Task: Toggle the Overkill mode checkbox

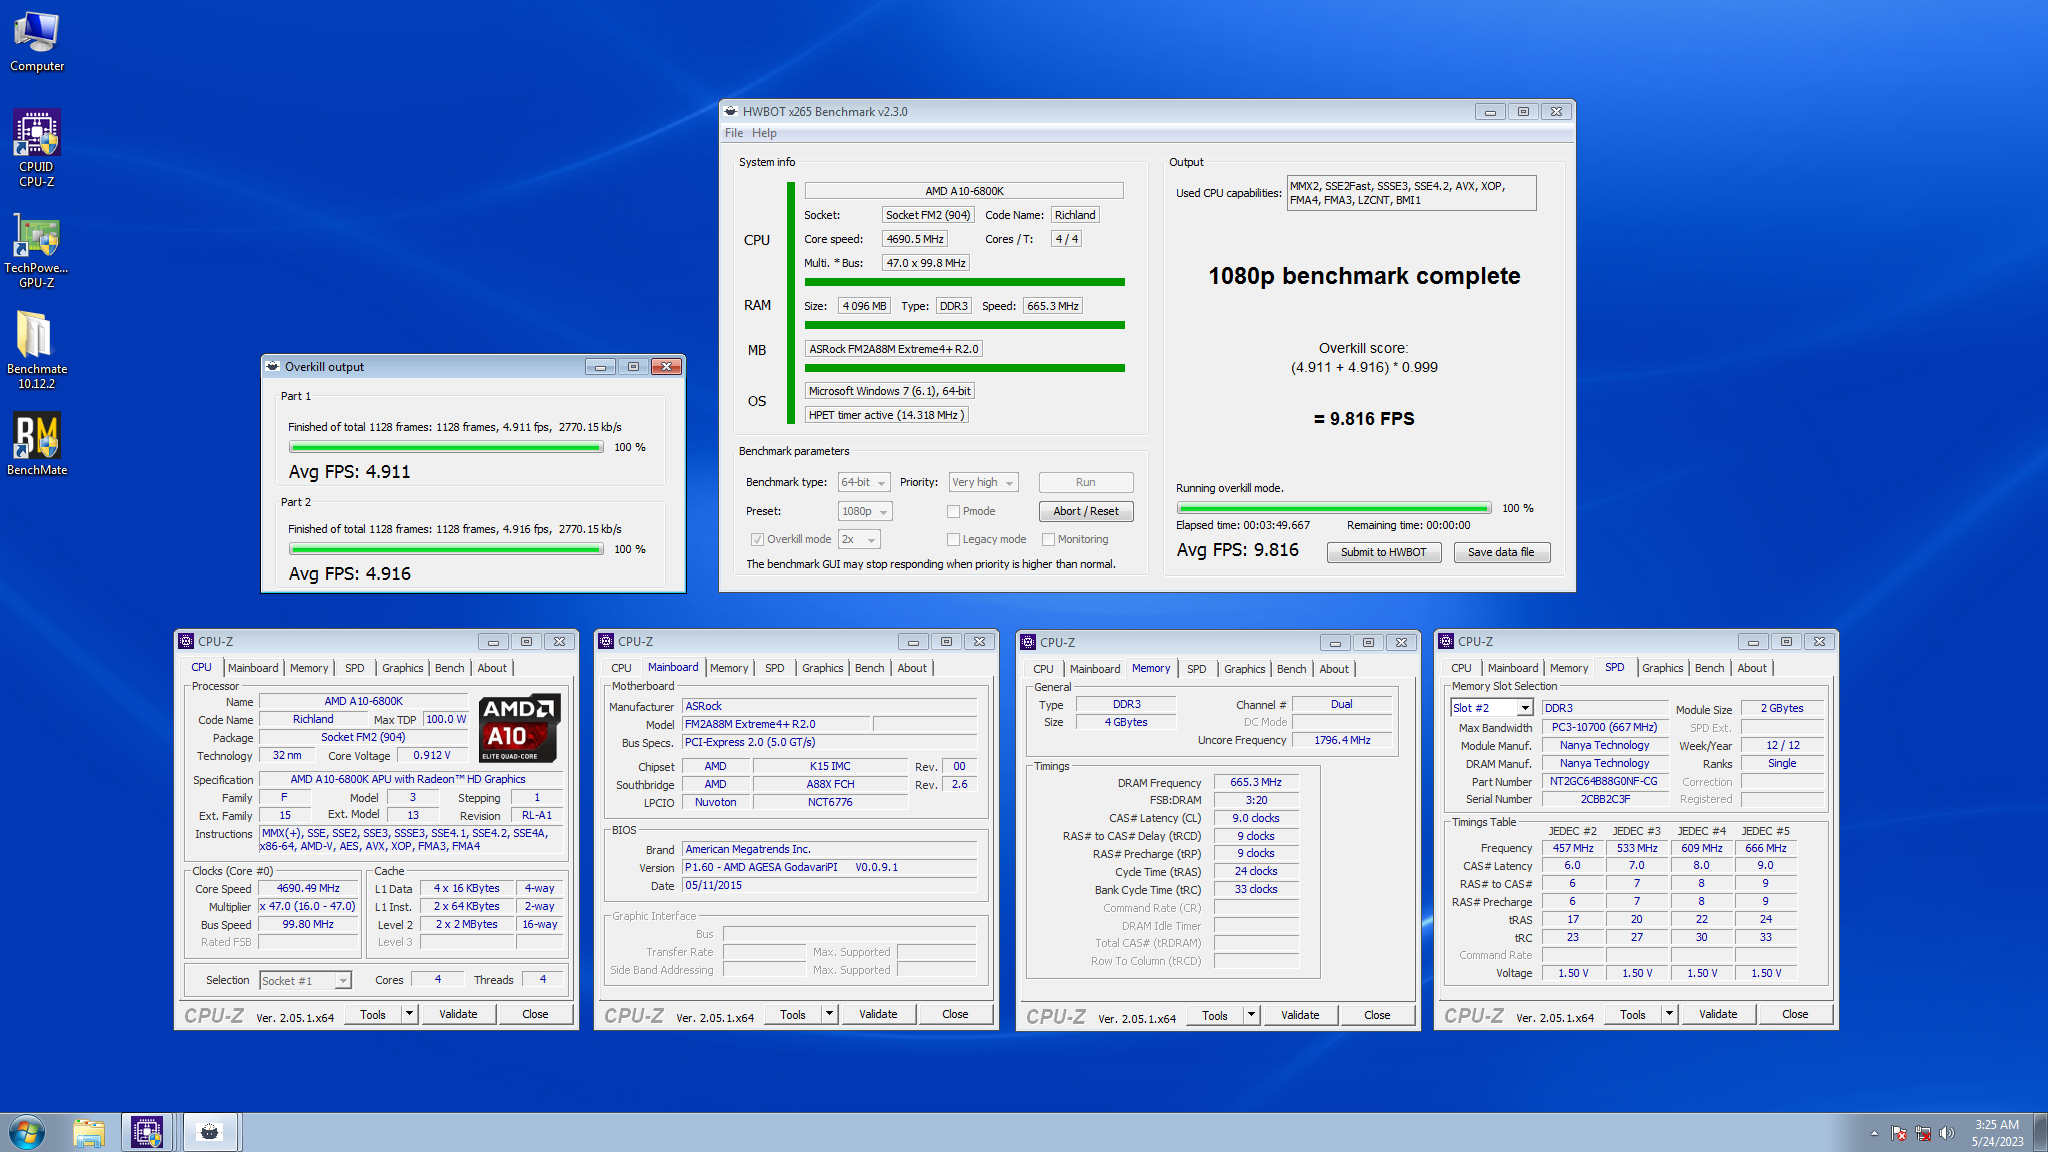Action: point(757,539)
